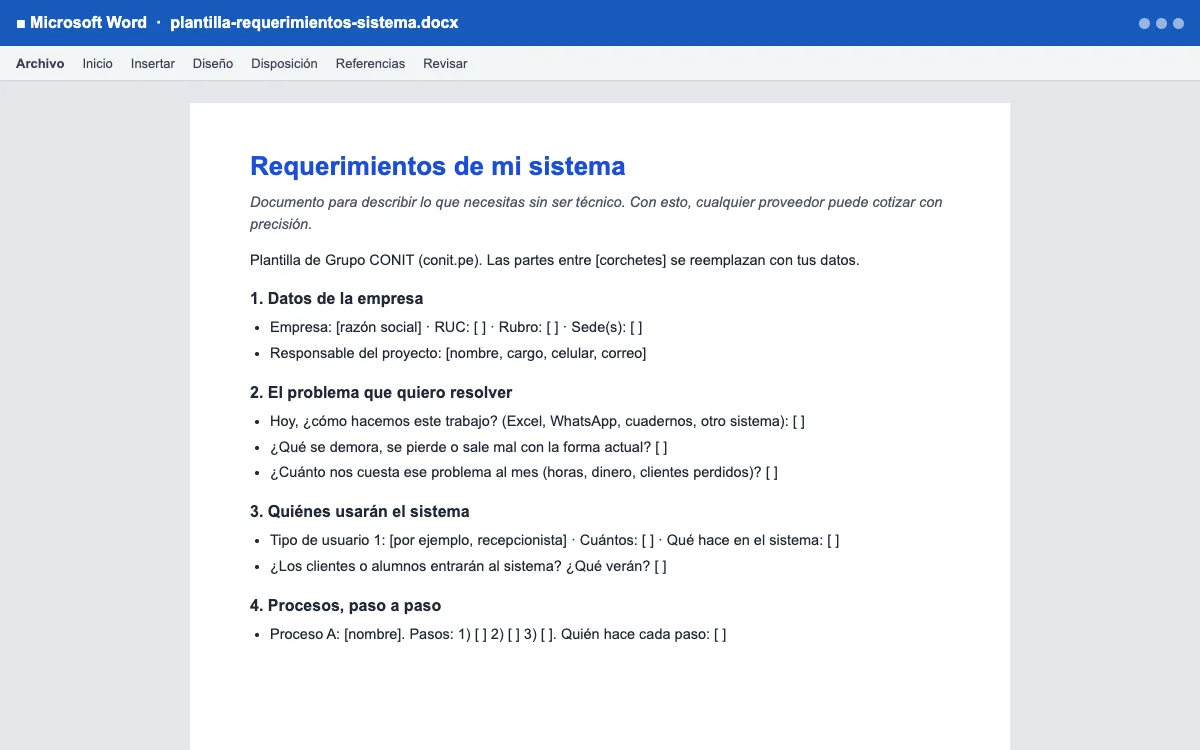Click the bullet 'Proceso A: [nombre]'
The image size is (1200, 750).
(x=498, y=634)
